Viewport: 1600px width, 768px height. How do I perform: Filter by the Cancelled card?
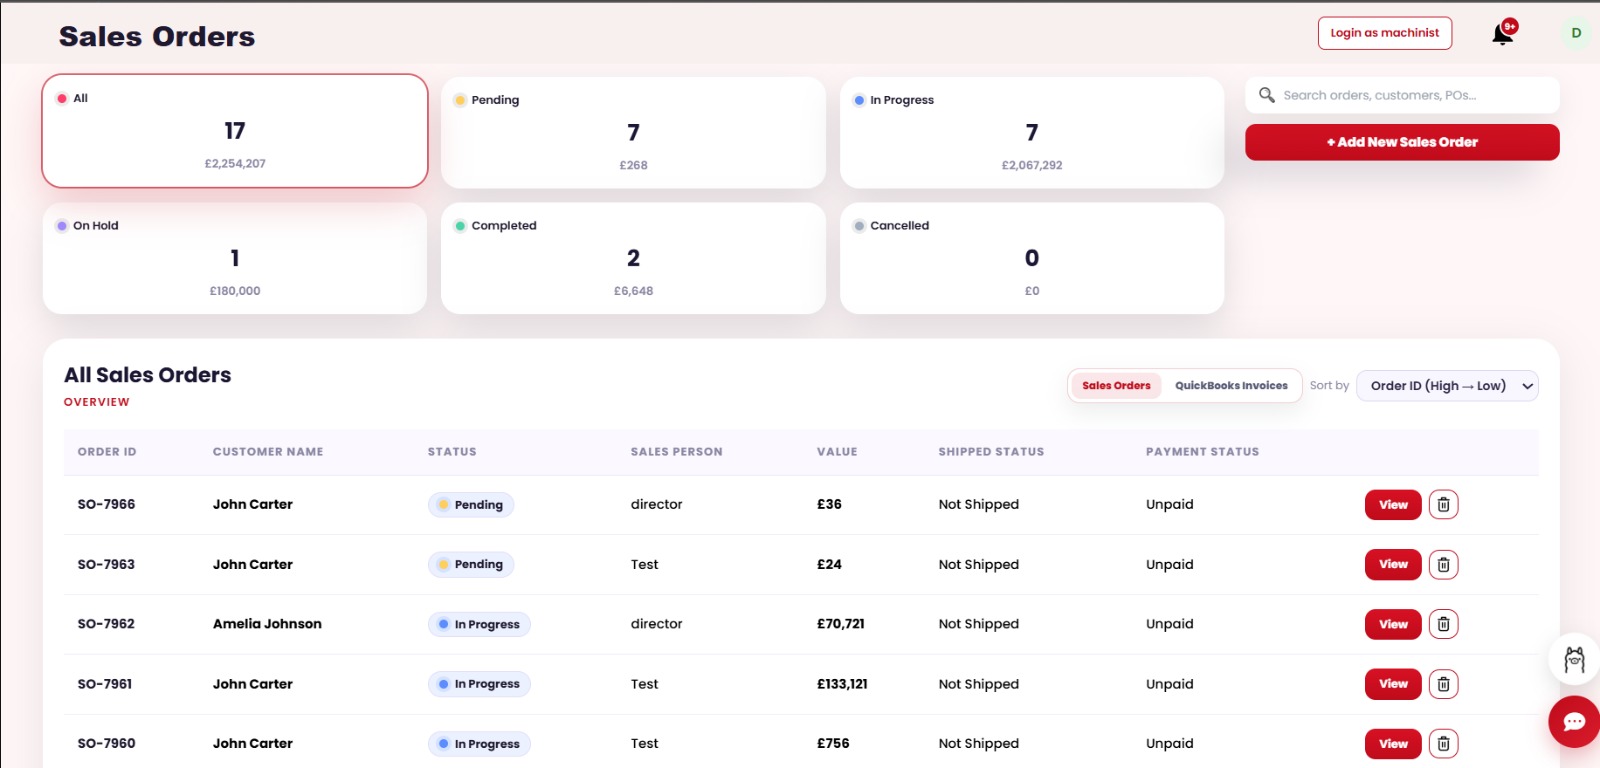1032,258
